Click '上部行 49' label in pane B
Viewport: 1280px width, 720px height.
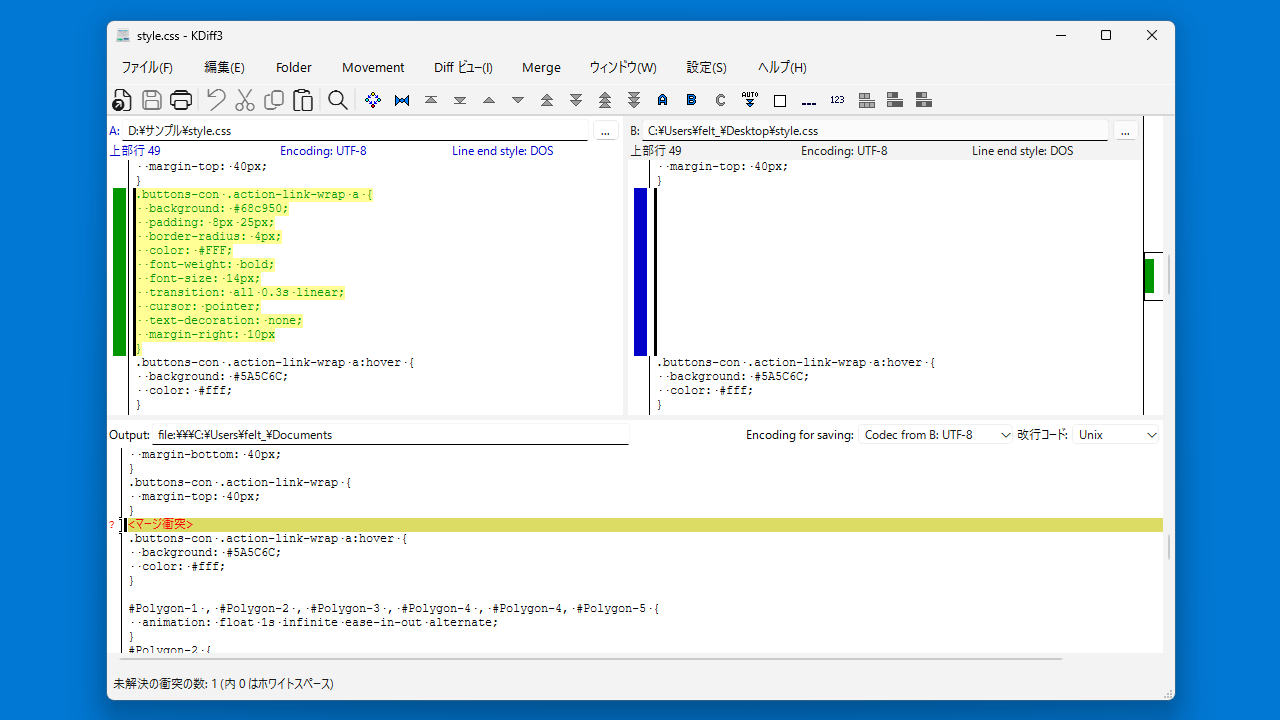click(x=656, y=151)
